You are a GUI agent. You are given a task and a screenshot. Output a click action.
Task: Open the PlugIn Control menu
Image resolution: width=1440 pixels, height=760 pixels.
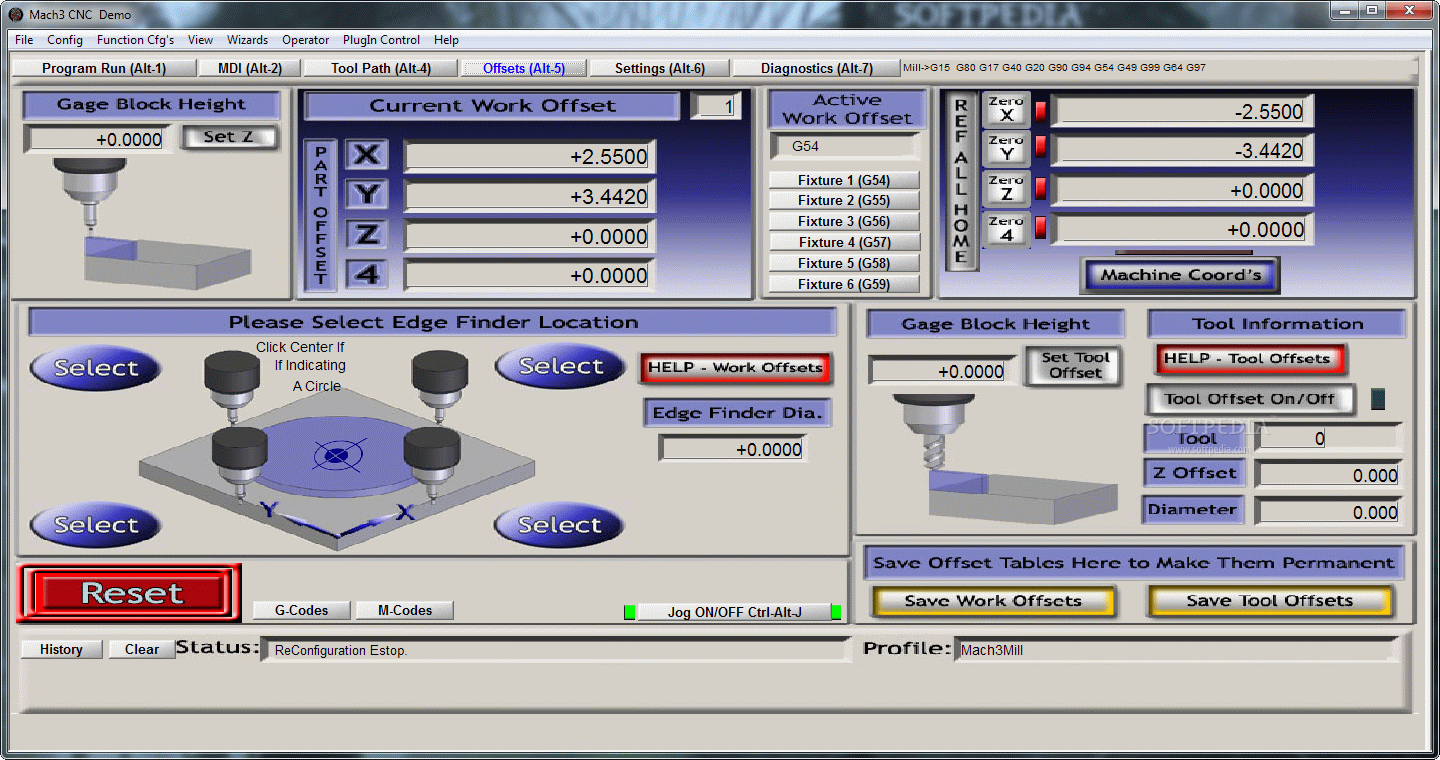(381, 40)
